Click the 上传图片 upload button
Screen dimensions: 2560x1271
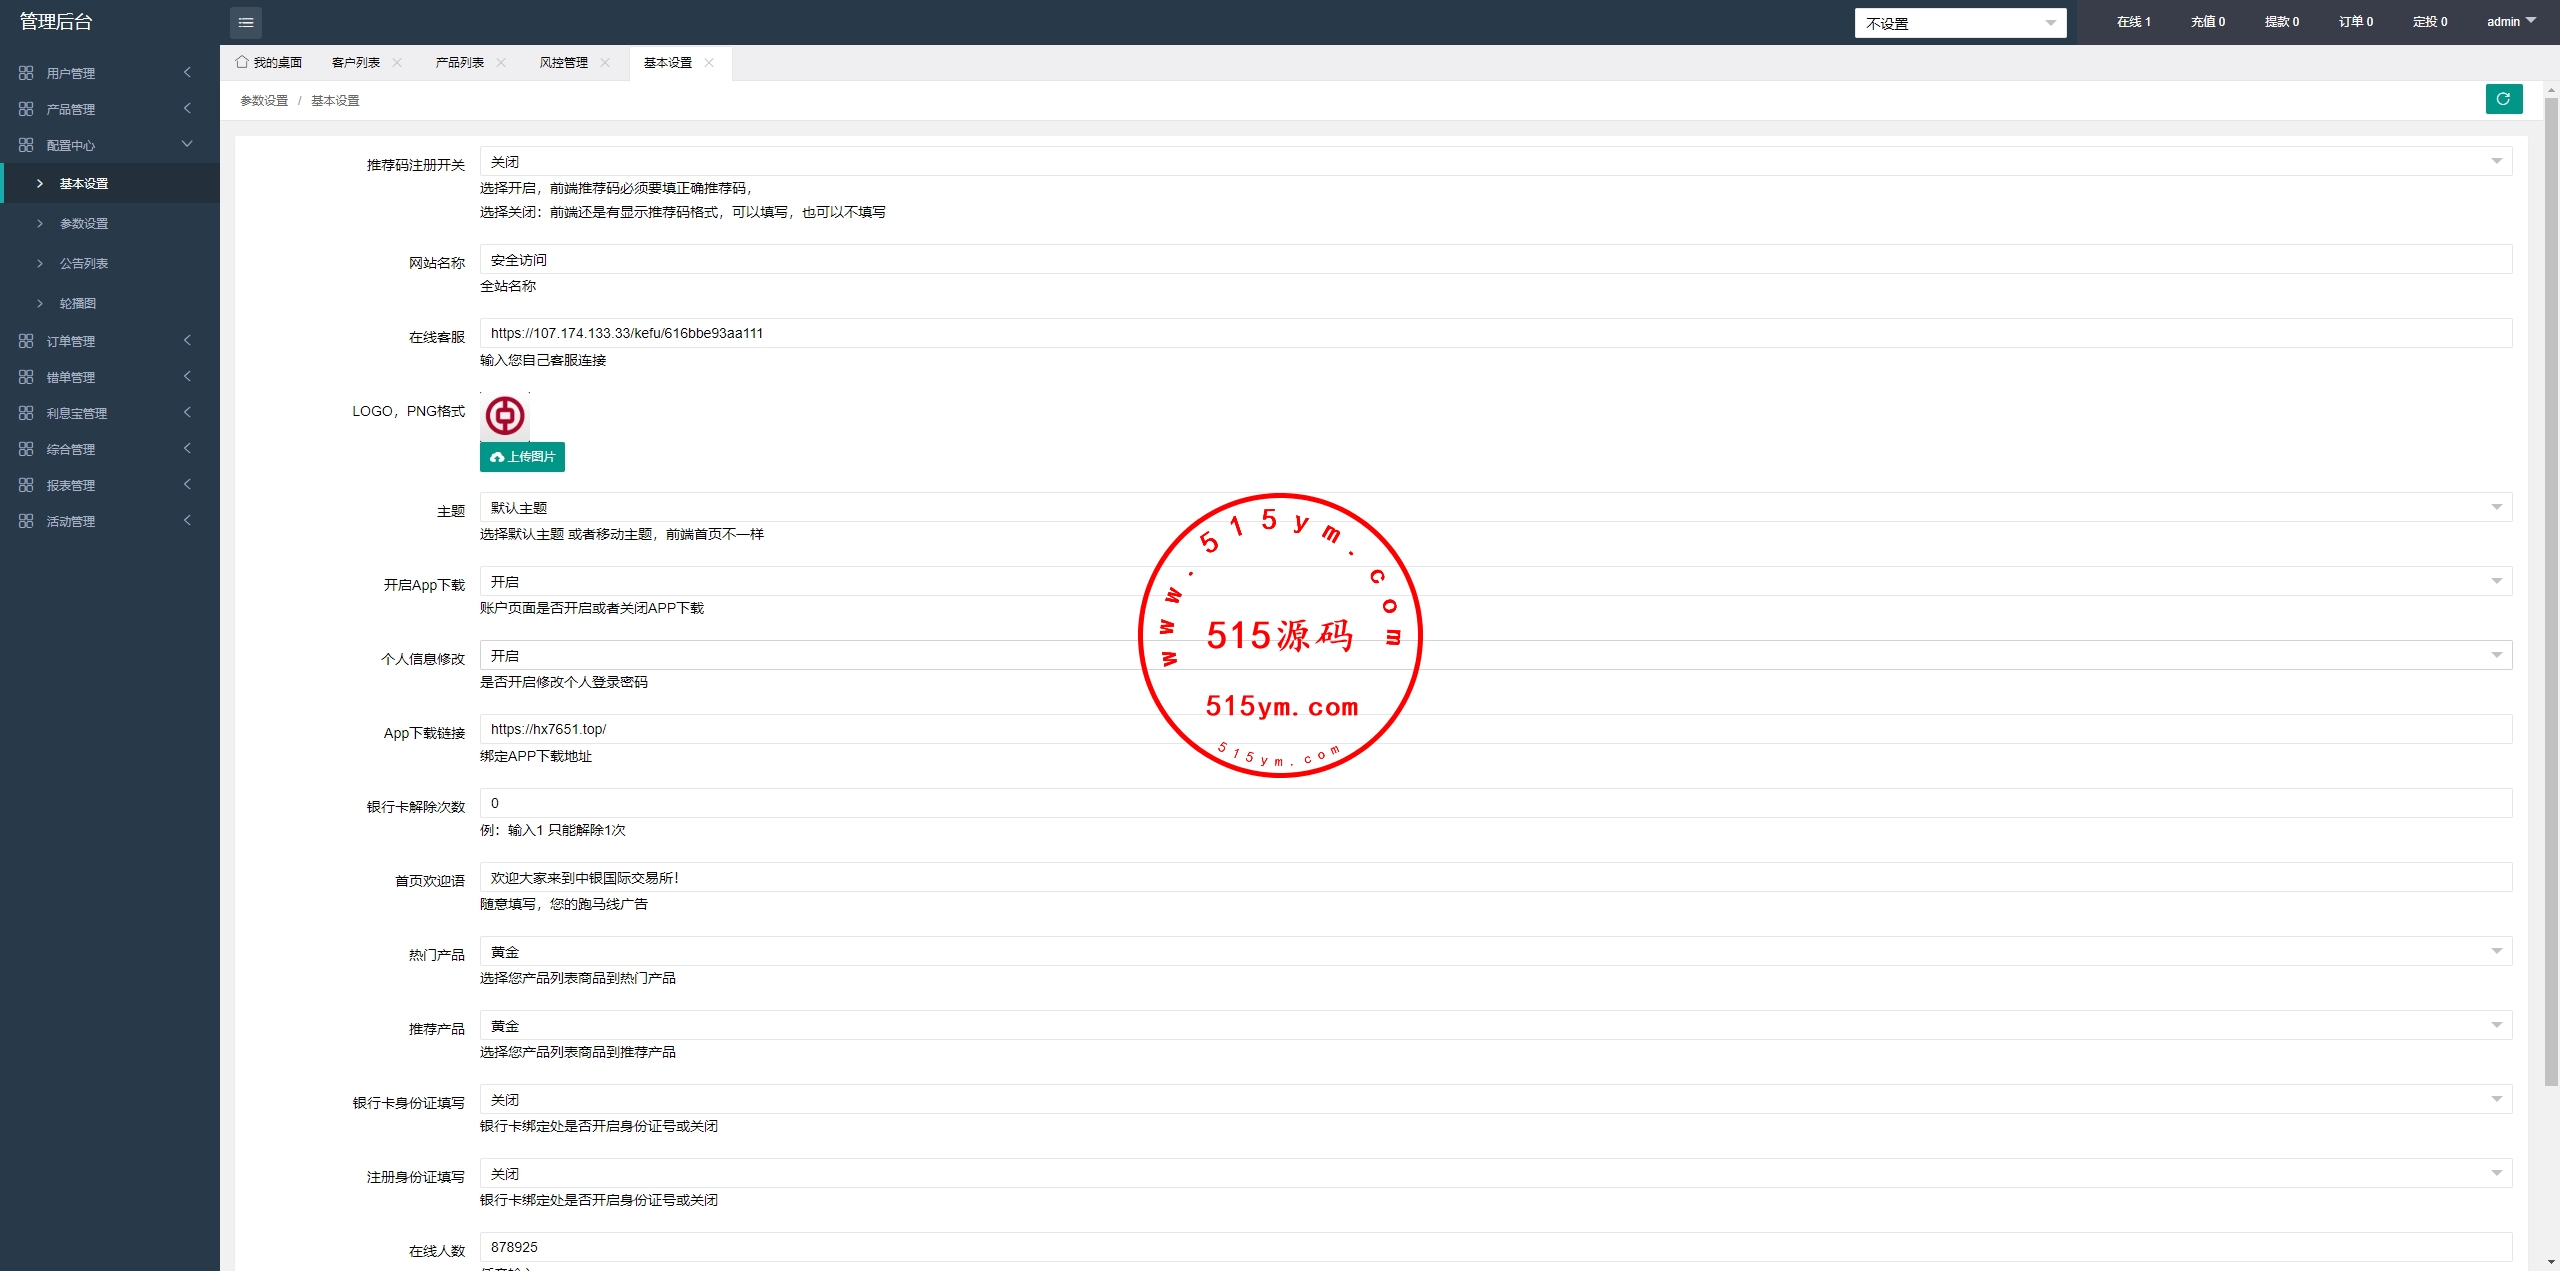522,457
